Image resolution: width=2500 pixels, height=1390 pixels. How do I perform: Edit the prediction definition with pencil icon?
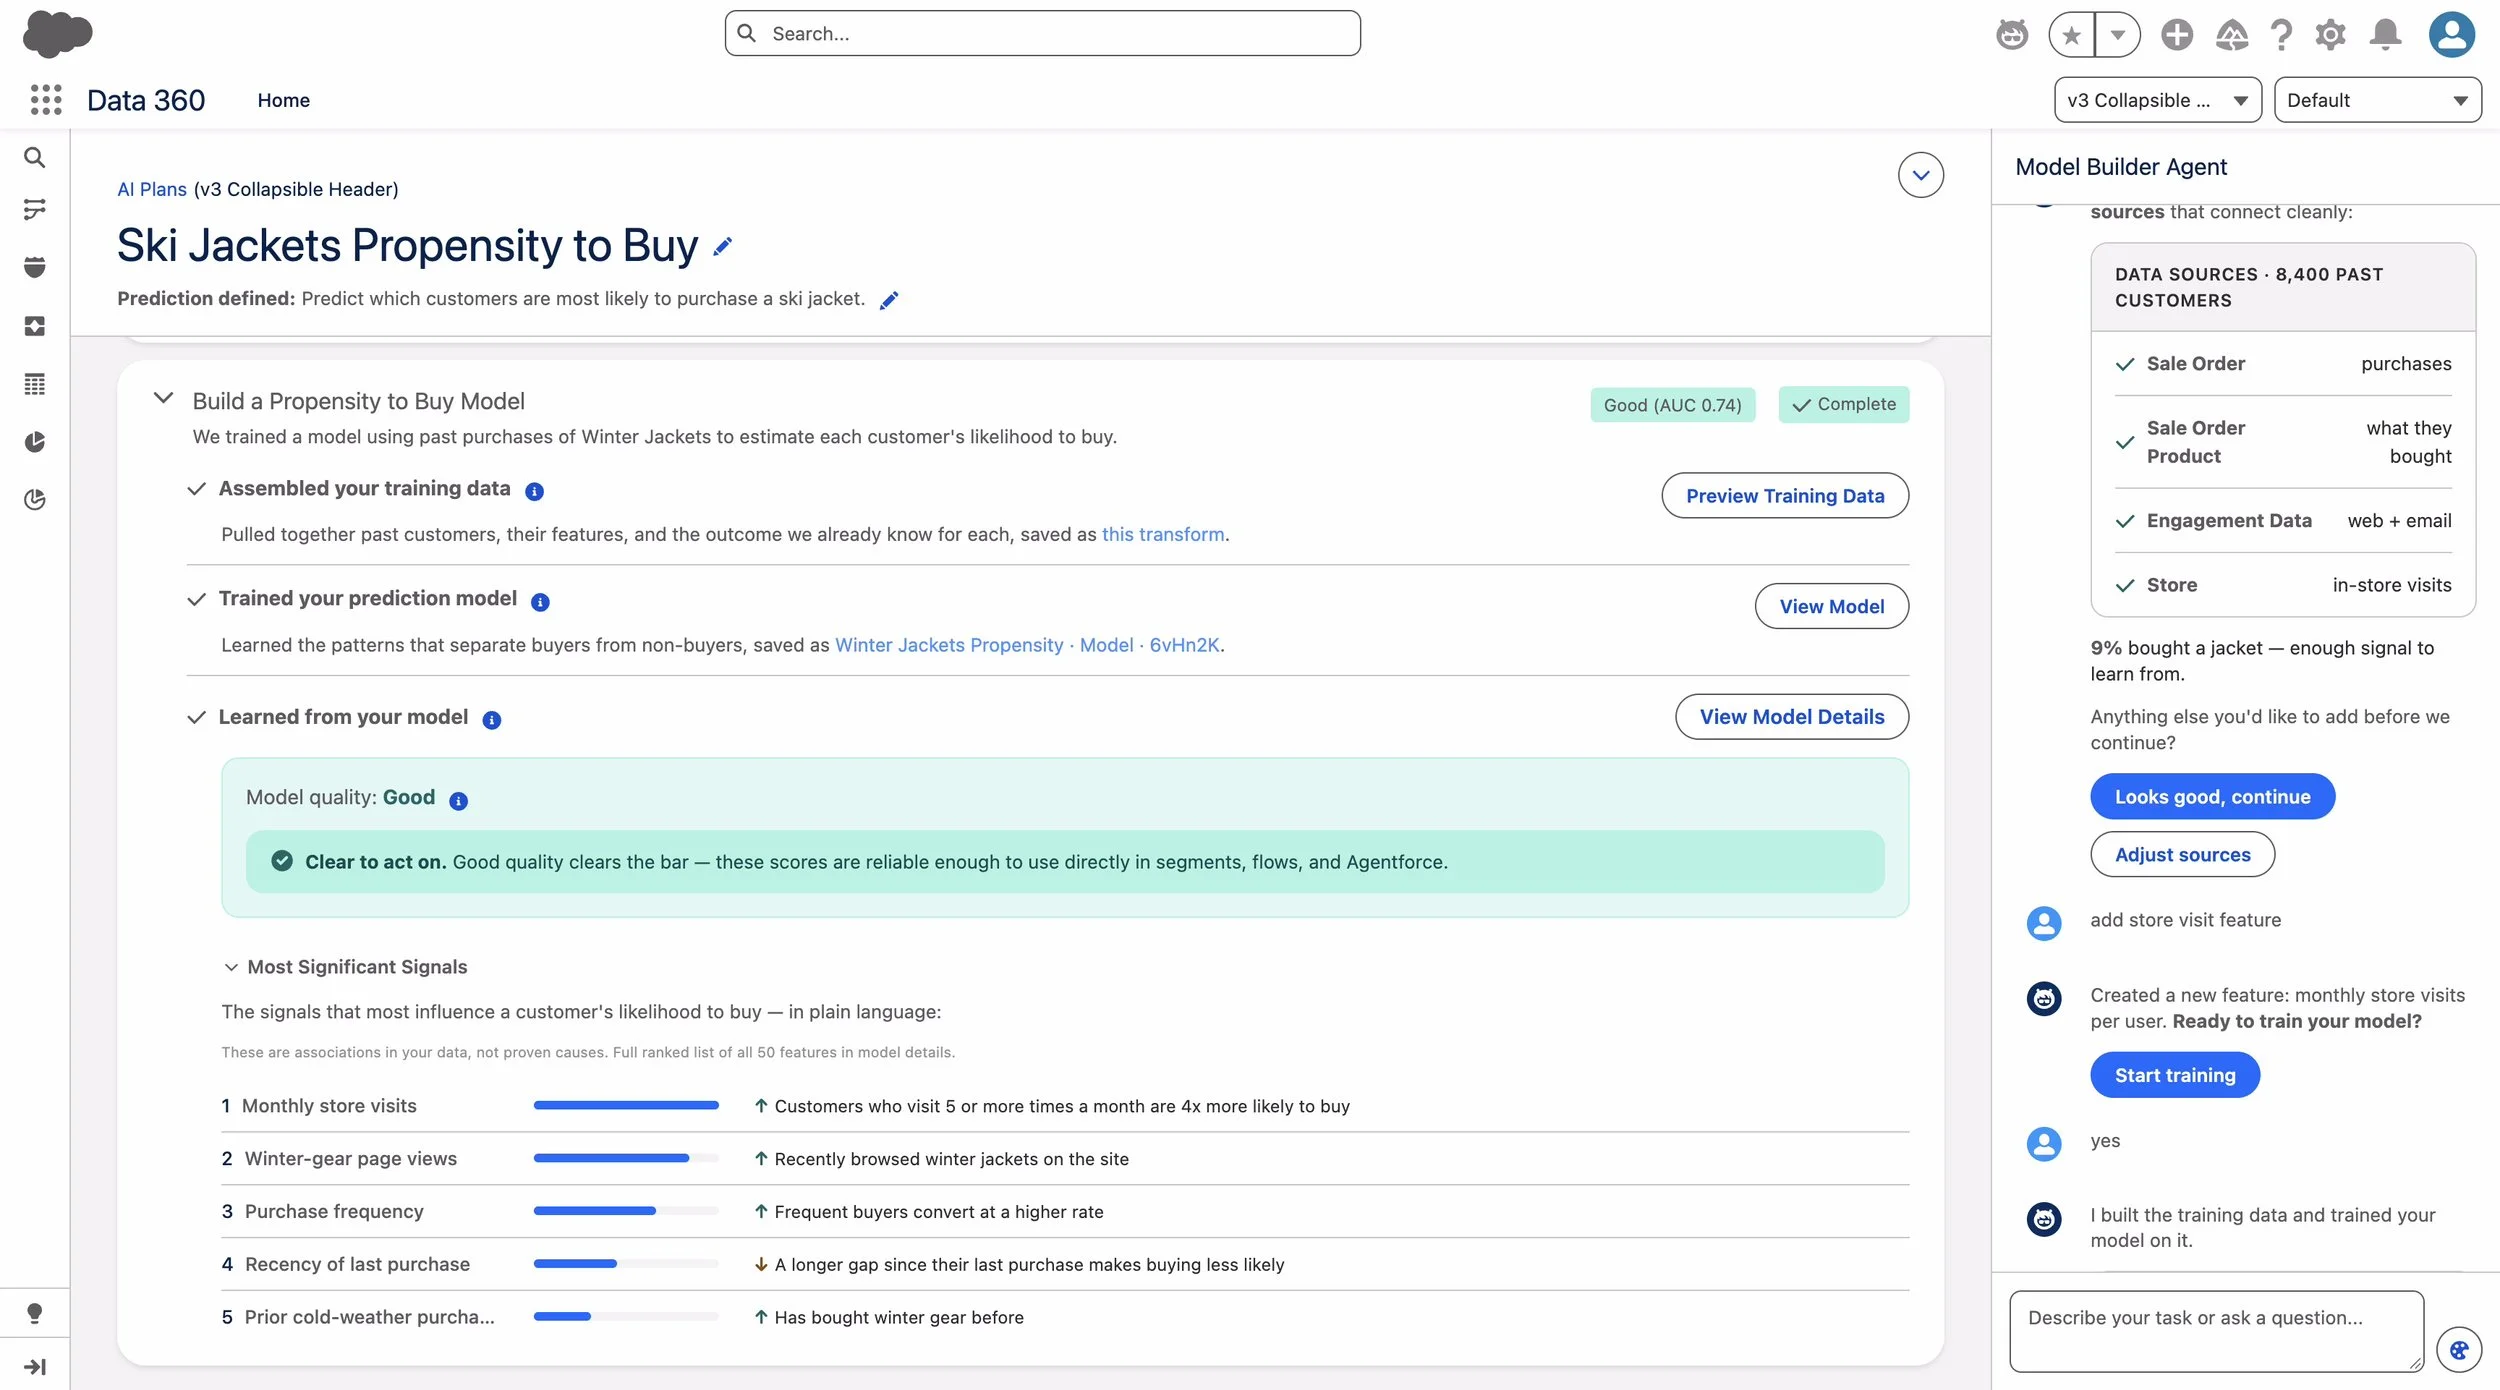tap(889, 300)
